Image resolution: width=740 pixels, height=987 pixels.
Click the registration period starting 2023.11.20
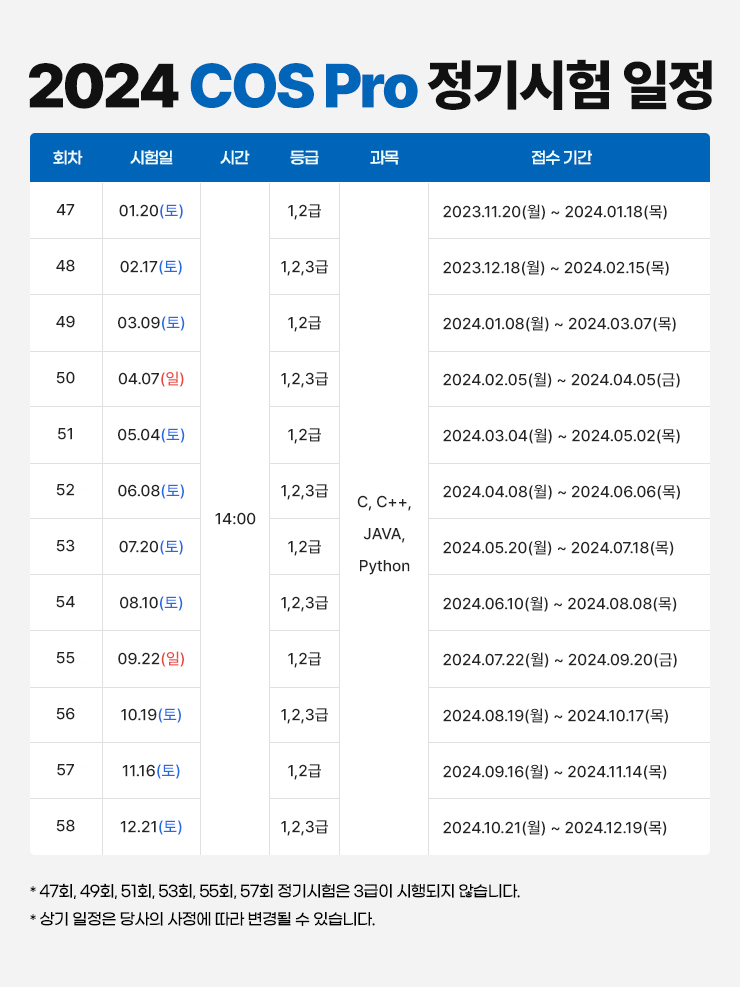pos(555,211)
